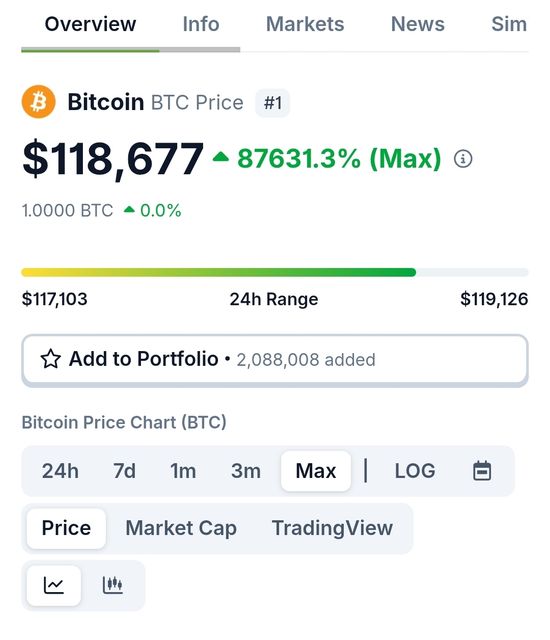
Task: Click the green up arrow beside 87631.3%
Action: click(x=221, y=156)
